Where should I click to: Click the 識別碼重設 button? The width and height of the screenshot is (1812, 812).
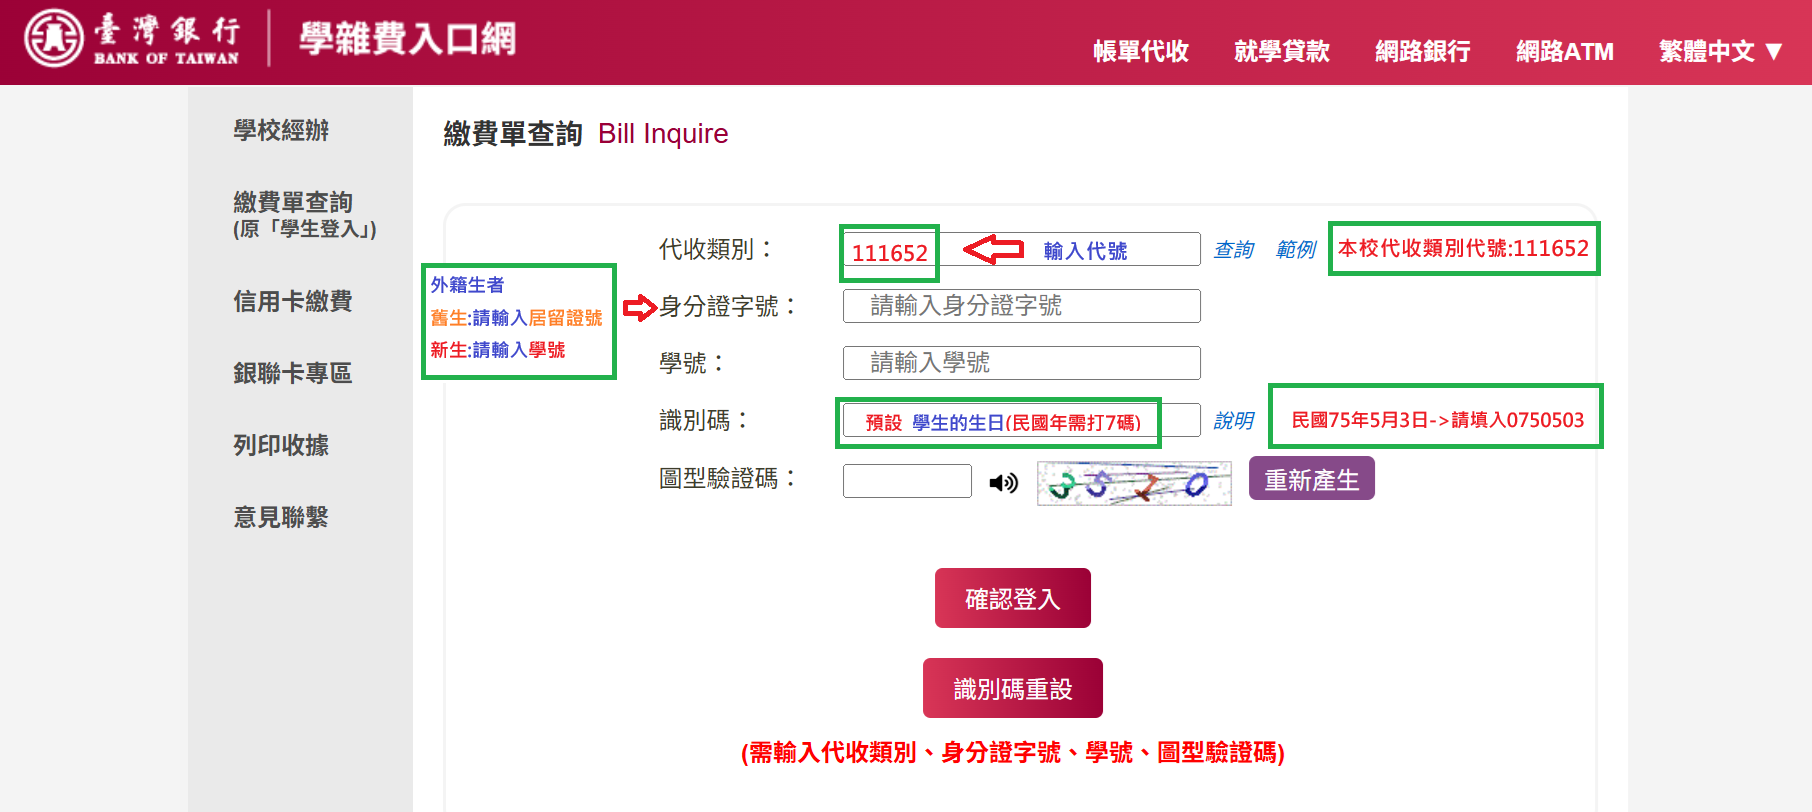[x=1013, y=688]
